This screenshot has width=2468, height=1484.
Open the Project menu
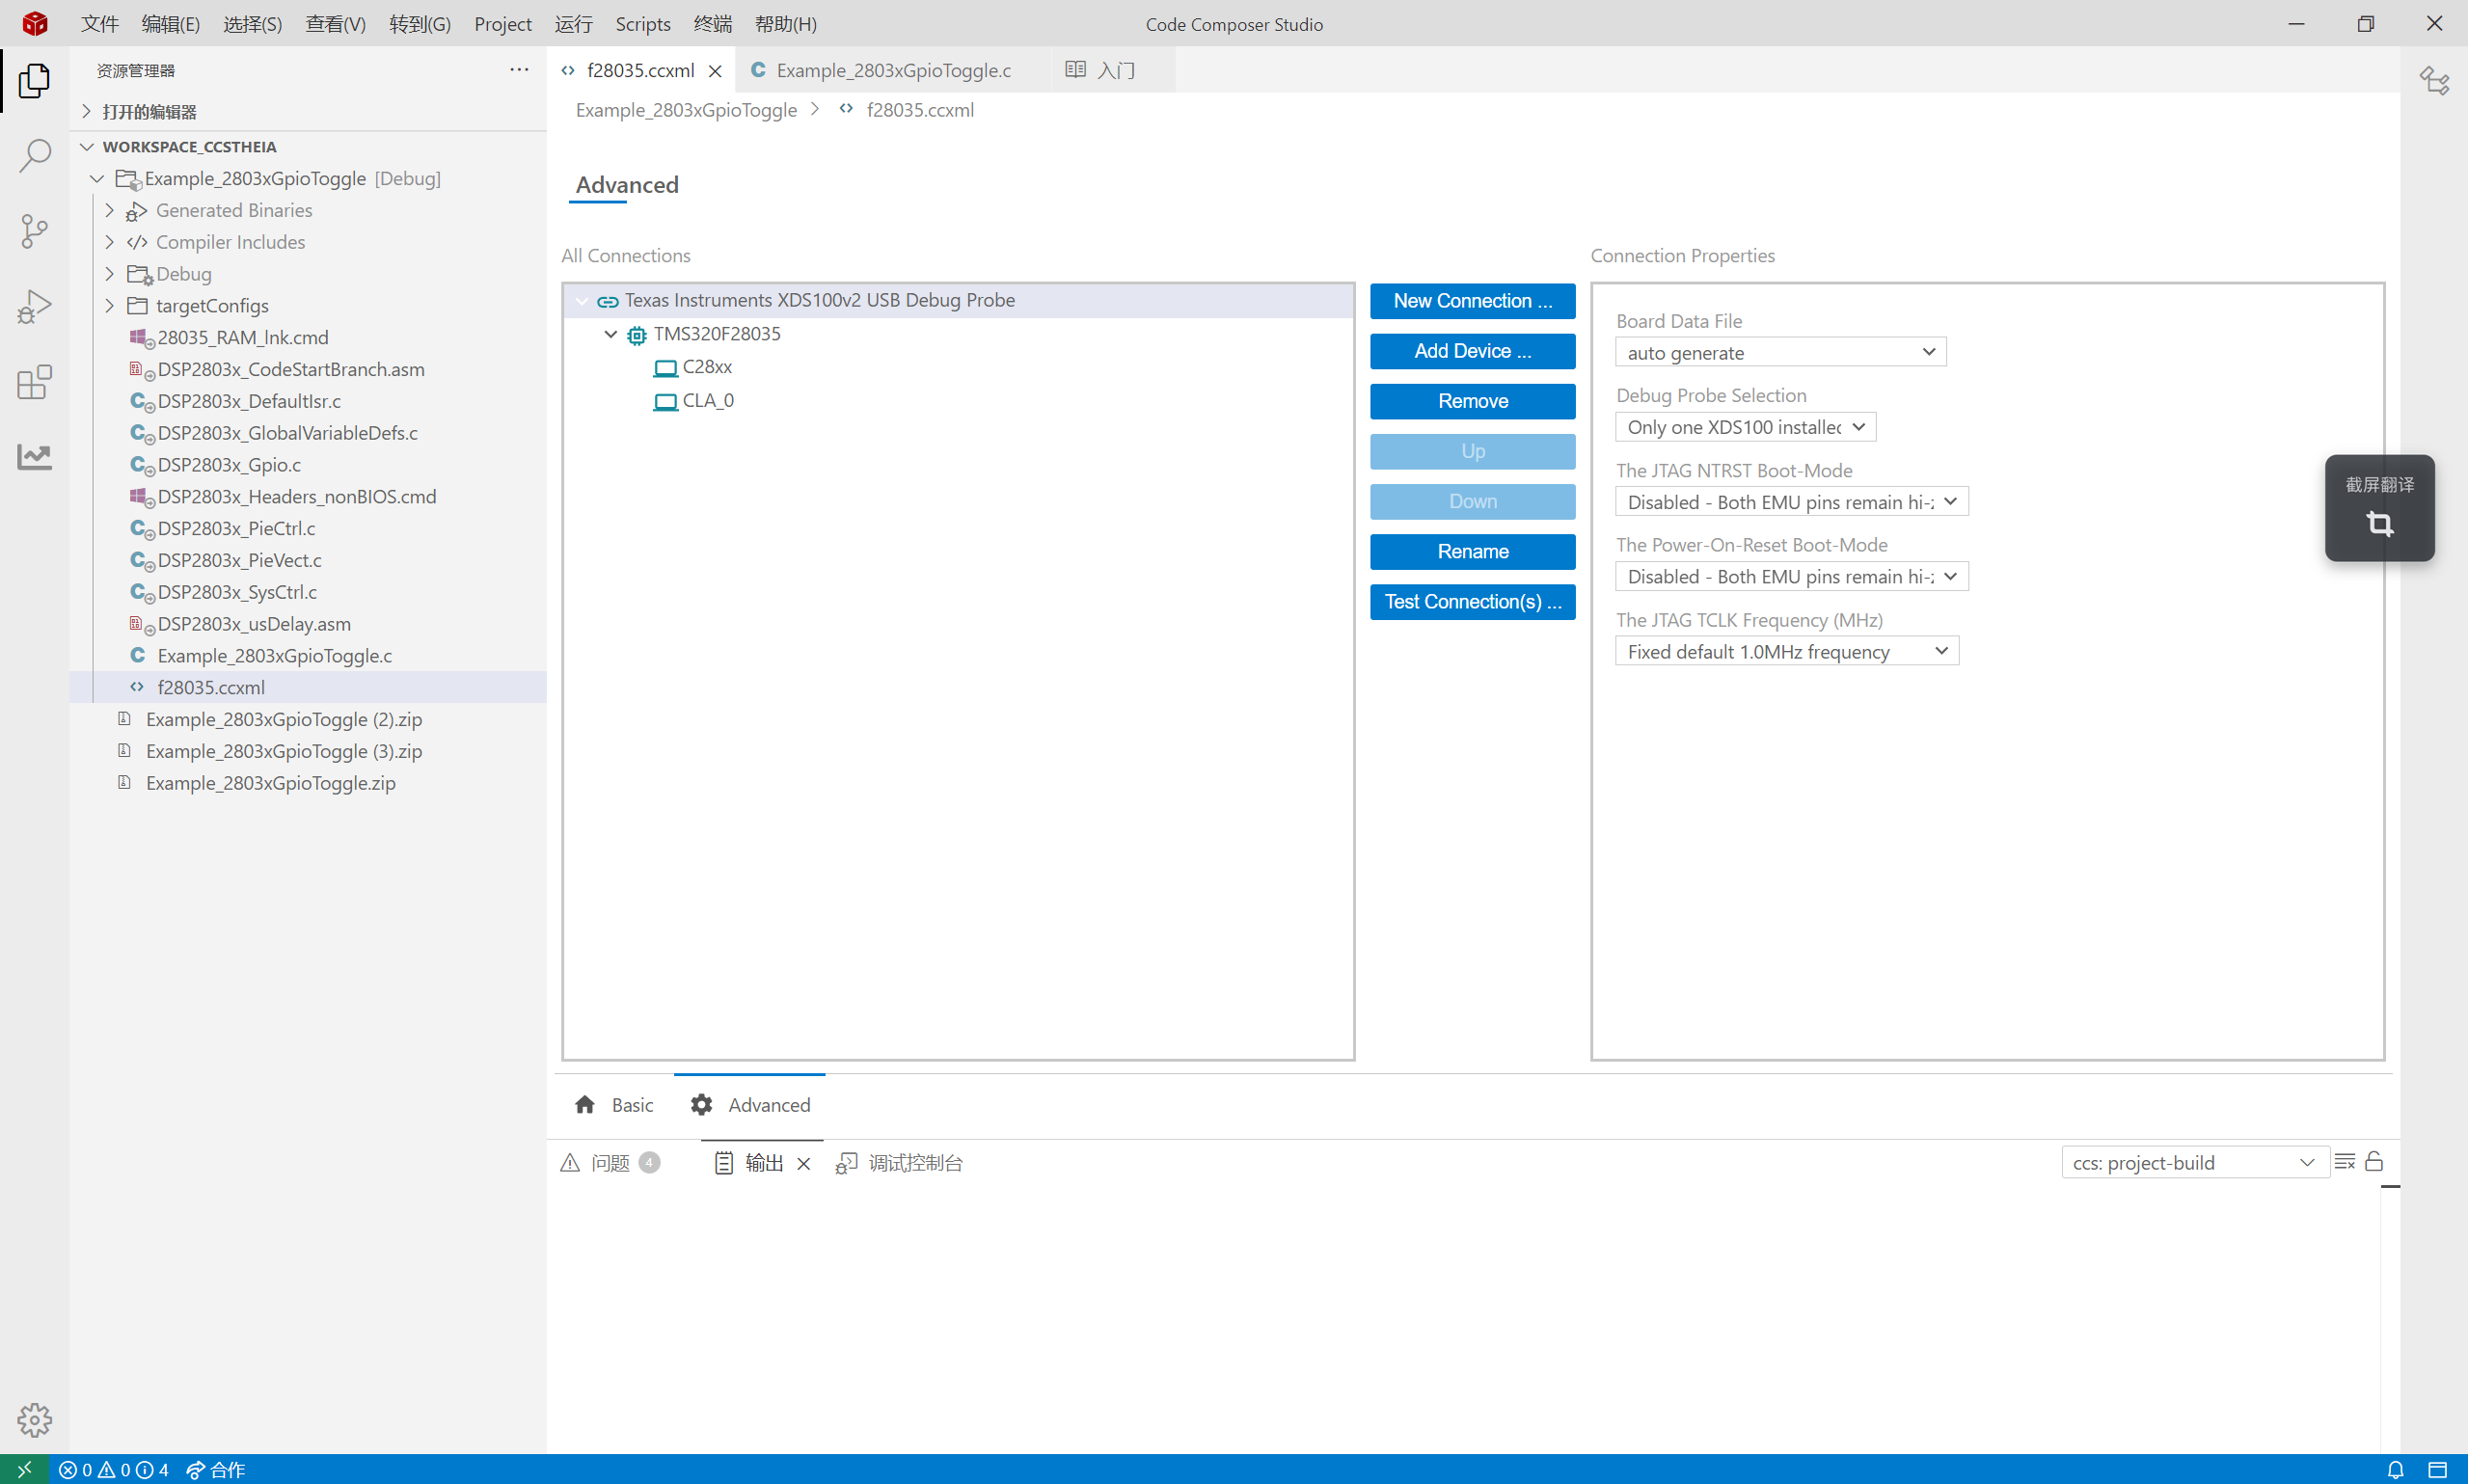click(502, 24)
